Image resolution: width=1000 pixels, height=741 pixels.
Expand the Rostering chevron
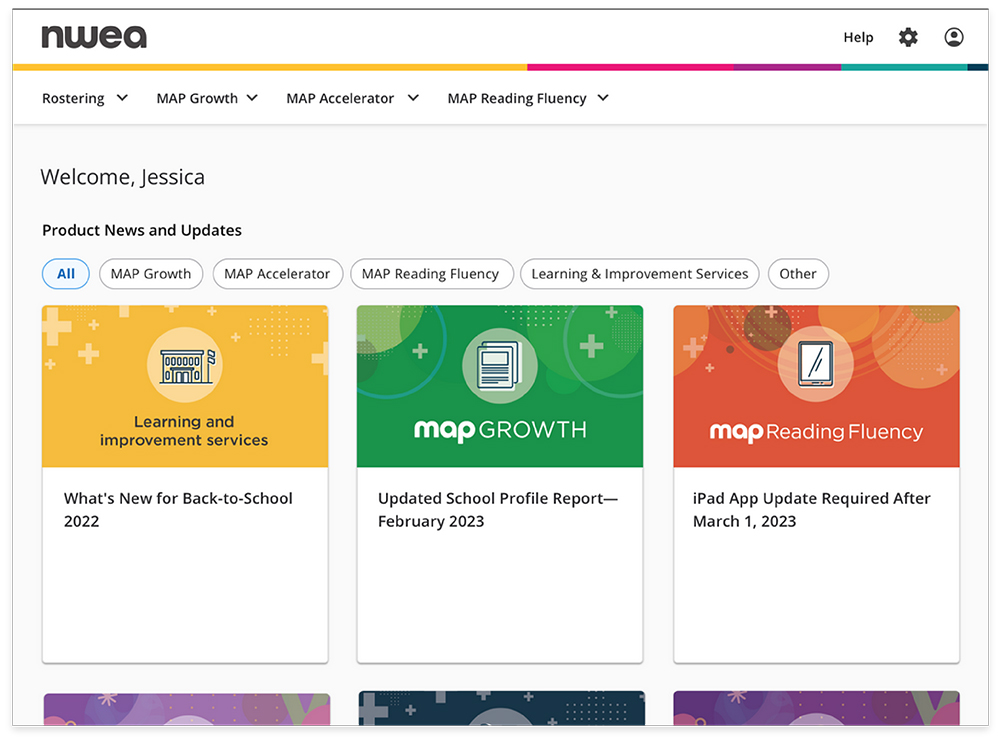(x=122, y=98)
